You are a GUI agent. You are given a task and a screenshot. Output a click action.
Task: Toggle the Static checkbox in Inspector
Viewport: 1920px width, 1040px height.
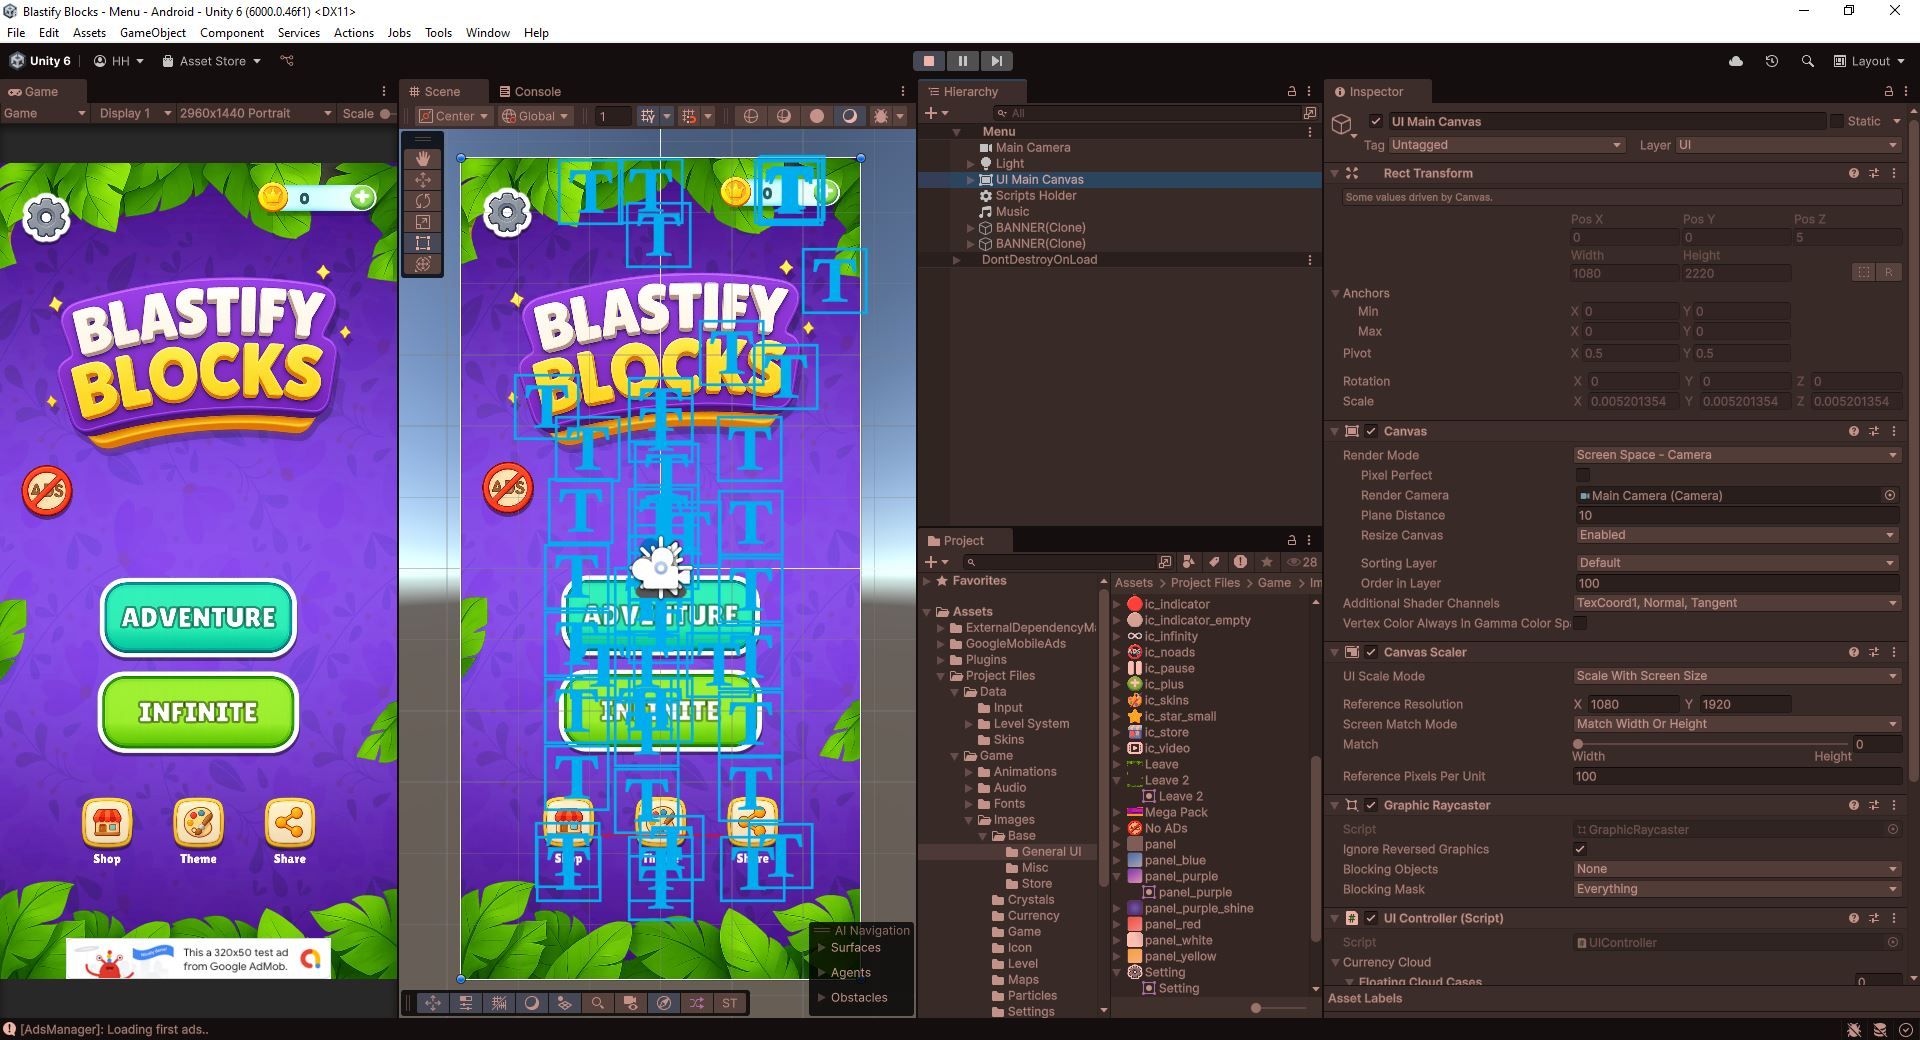(1837, 121)
